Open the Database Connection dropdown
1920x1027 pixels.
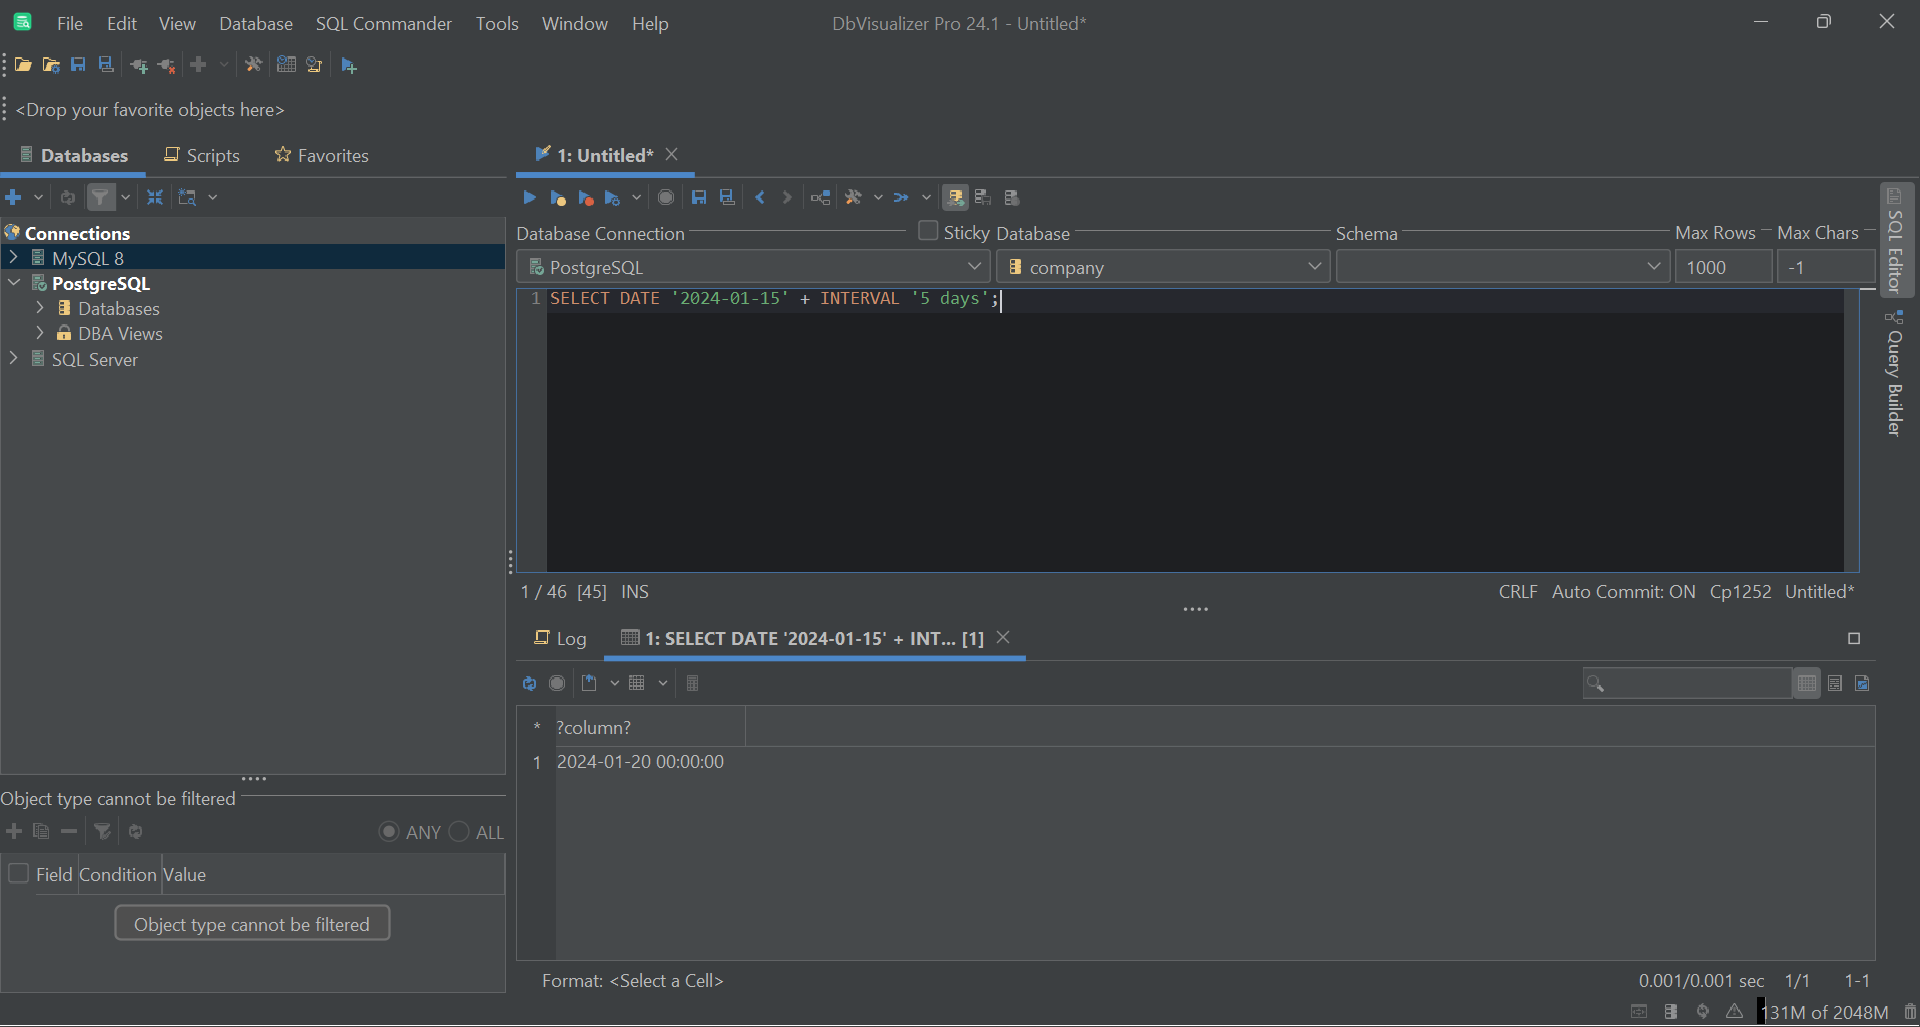pyautogui.click(x=975, y=266)
